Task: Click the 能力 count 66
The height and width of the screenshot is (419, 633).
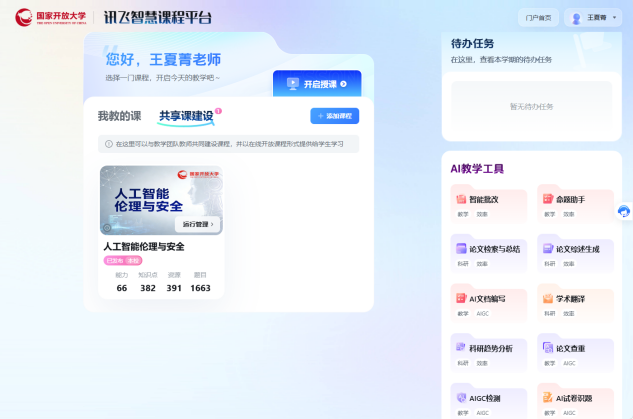Action: 122,288
